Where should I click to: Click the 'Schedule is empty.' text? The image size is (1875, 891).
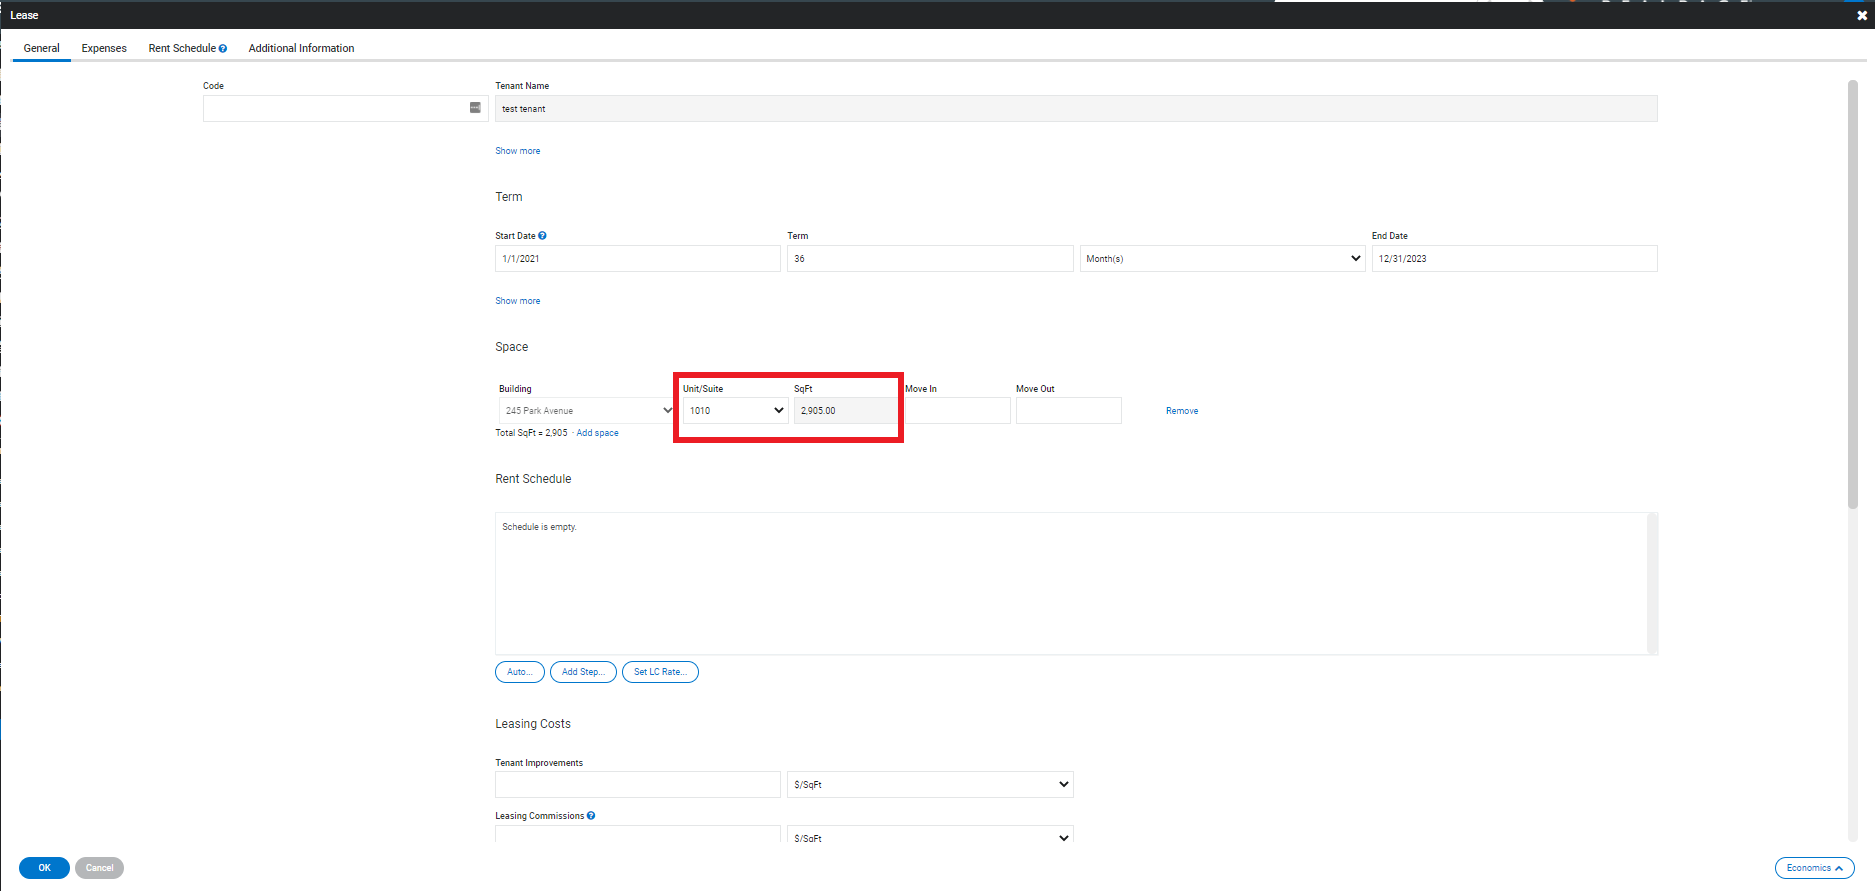coord(539,527)
